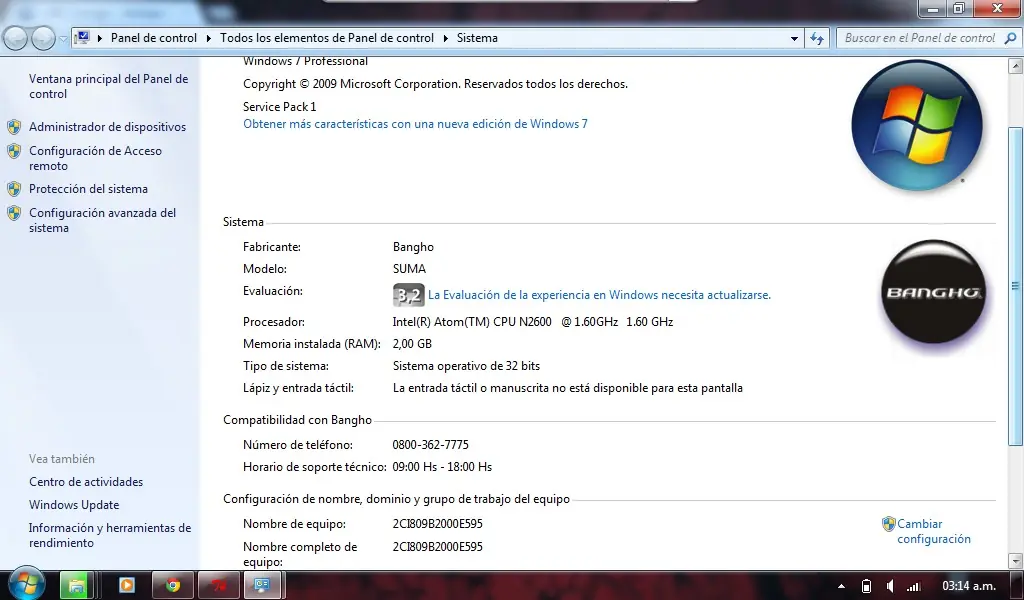Expand arrow after Panel de control breadcrumb
Viewport: 1024px width, 600px height.
208,39
